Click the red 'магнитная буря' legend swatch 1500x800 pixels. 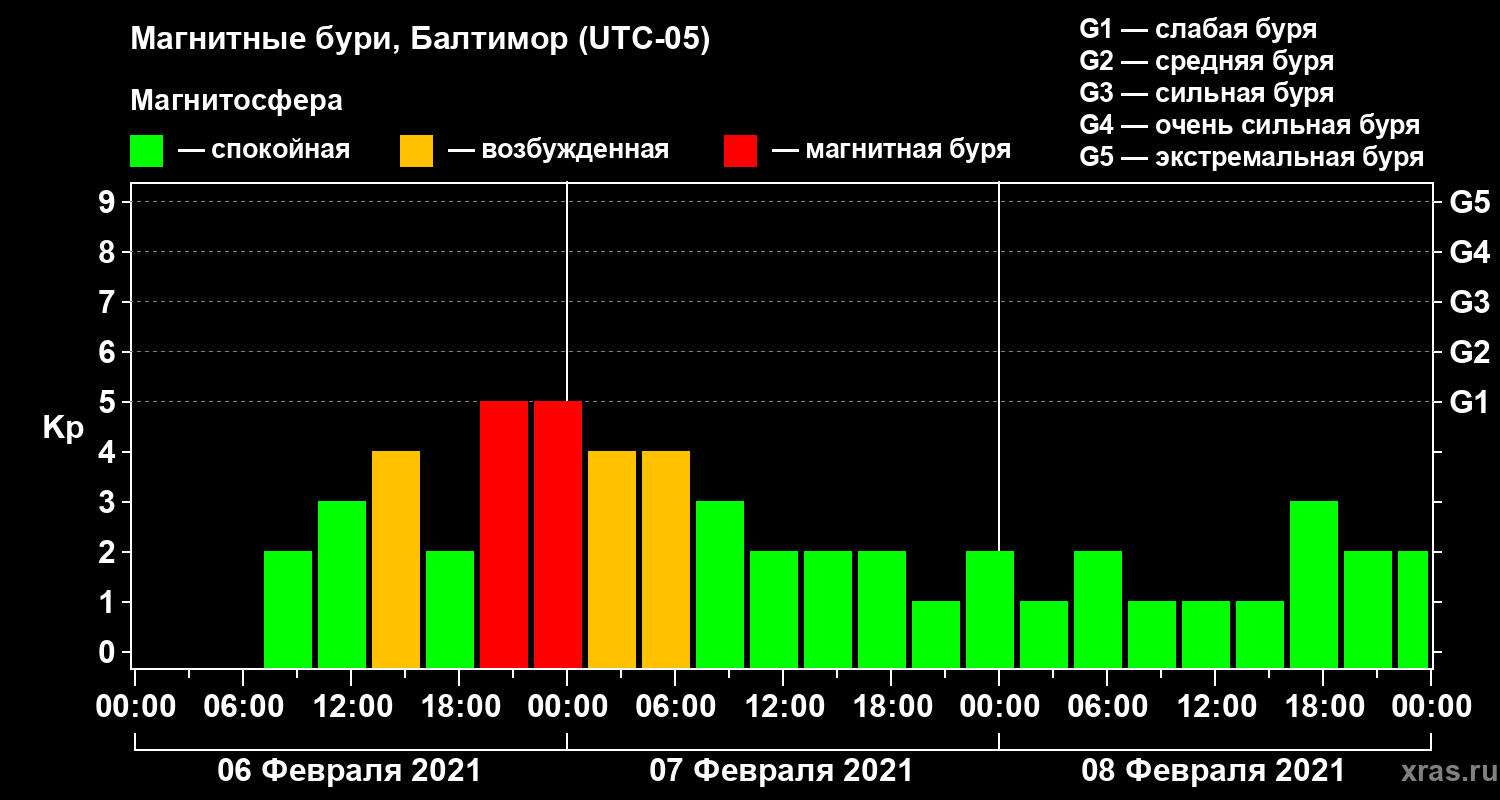point(740,151)
